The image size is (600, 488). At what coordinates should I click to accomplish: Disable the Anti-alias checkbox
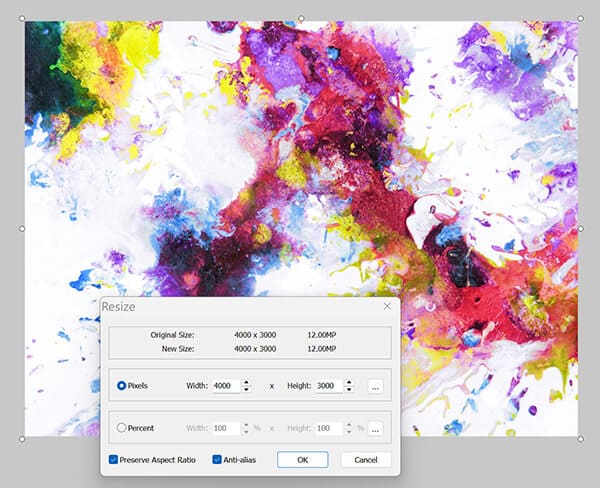[x=217, y=459]
